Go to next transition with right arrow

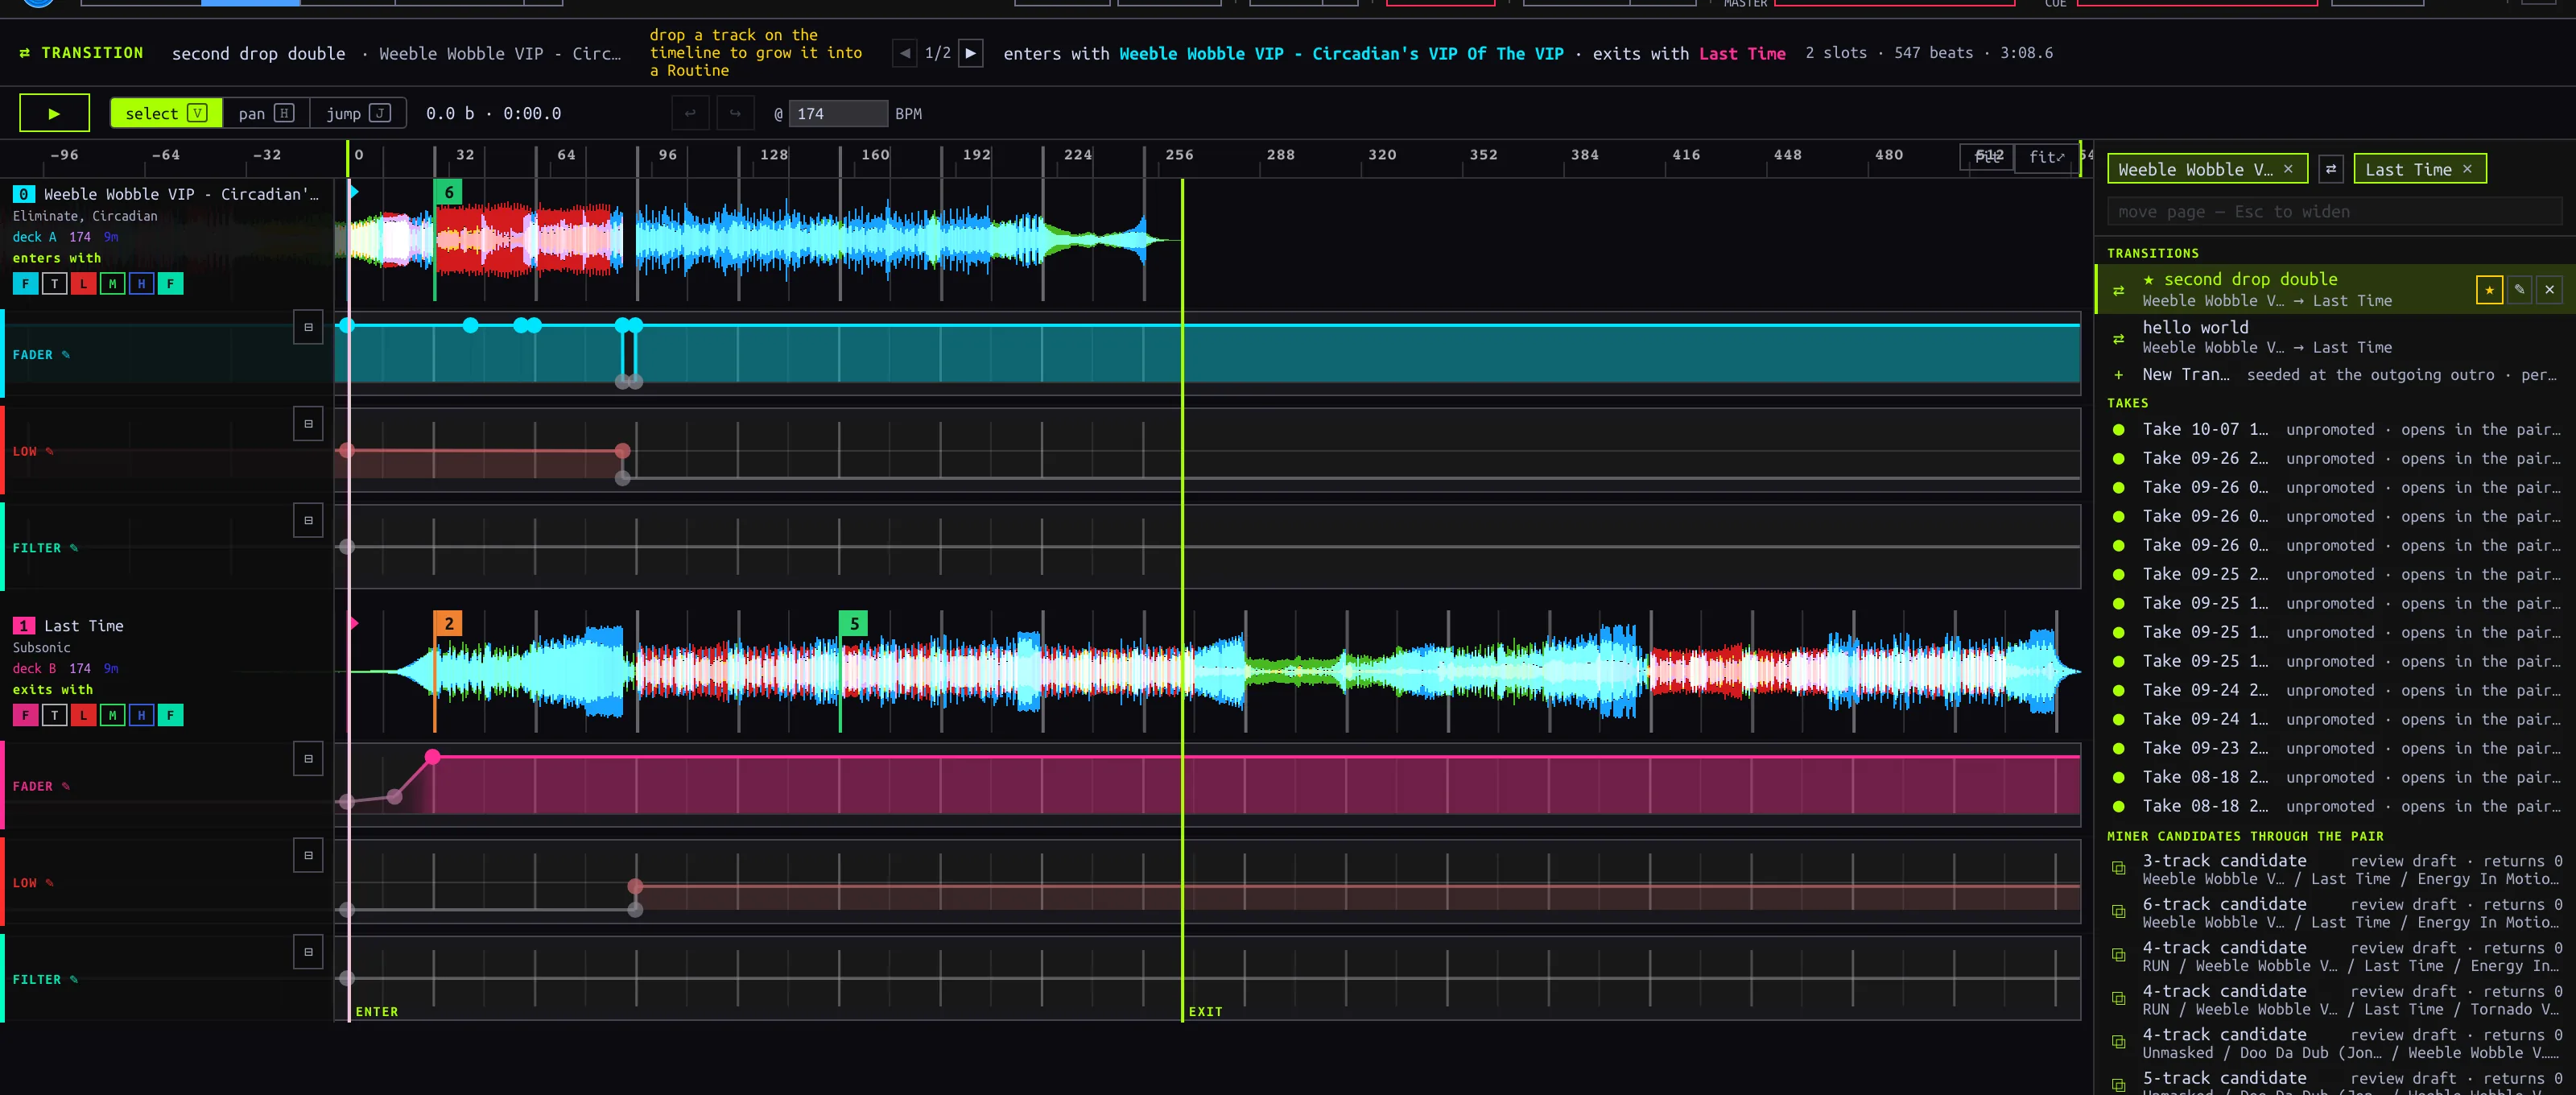pyautogui.click(x=970, y=53)
